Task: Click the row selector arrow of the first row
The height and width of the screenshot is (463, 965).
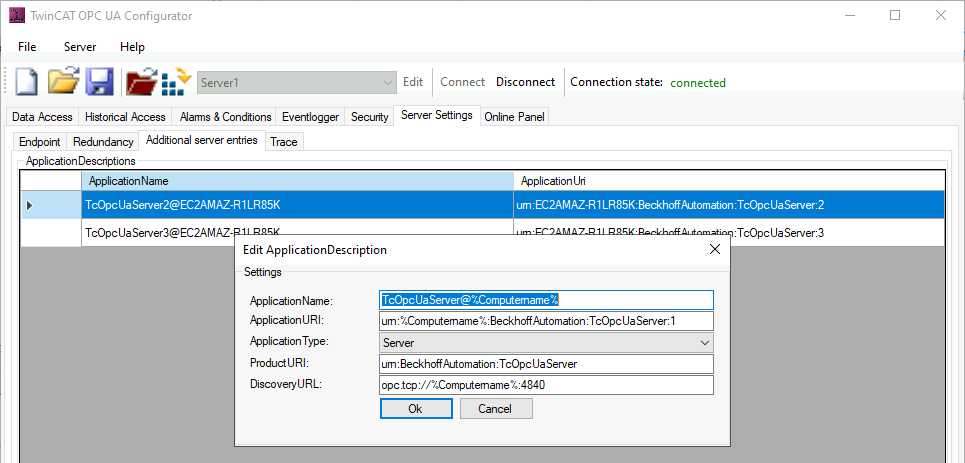Action: coord(30,205)
